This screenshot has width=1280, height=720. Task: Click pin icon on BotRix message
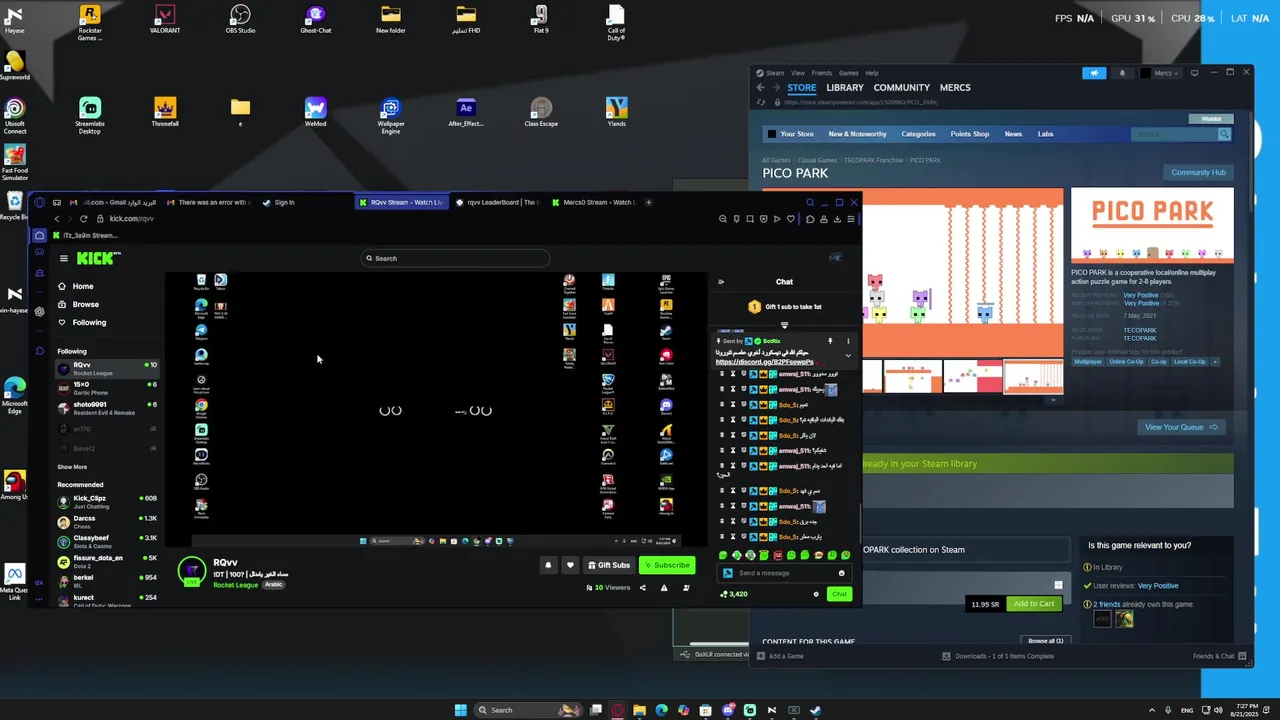point(829,341)
